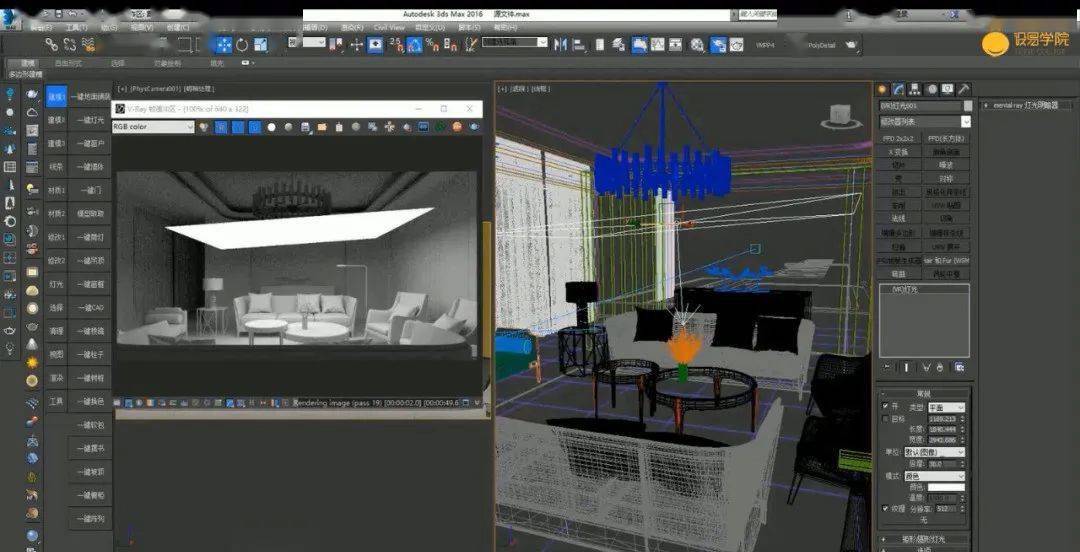Screen dimensions: 1080x552
Task: Click the Mirror tool in main toolbar
Action: click(561, 45)
